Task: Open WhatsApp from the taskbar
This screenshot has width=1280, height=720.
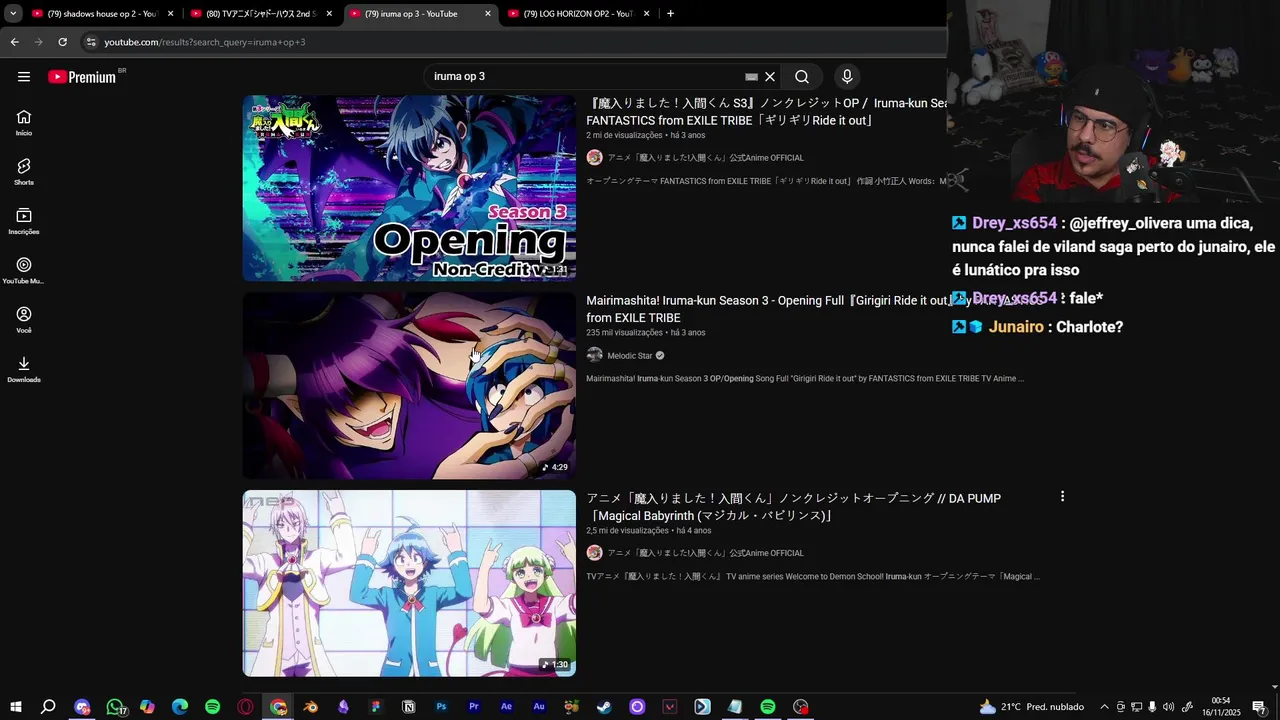Action: click(x=115, y=707)
